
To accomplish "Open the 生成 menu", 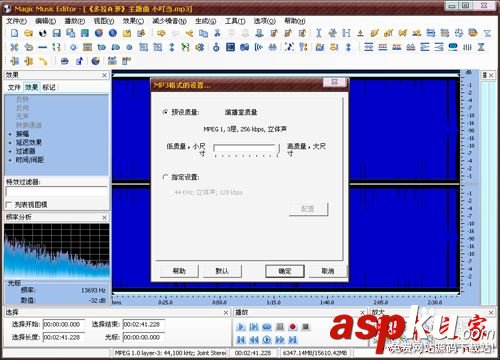I will [206, 21].
